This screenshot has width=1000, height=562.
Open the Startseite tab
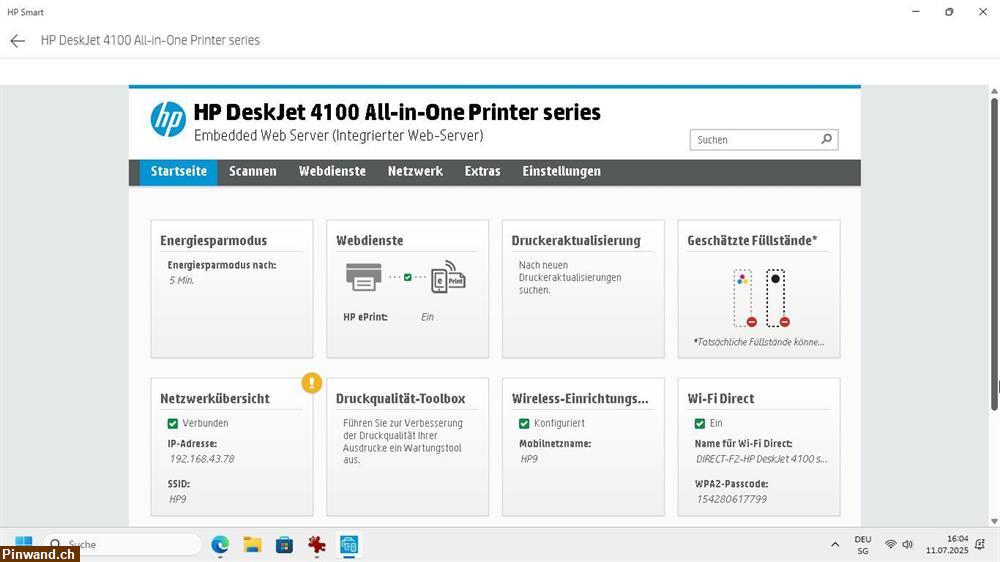coord(179,172)
